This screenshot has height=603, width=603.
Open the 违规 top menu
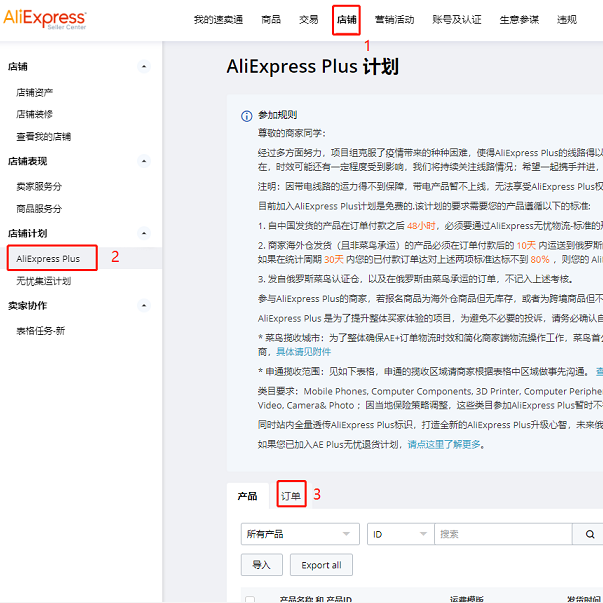567,19
